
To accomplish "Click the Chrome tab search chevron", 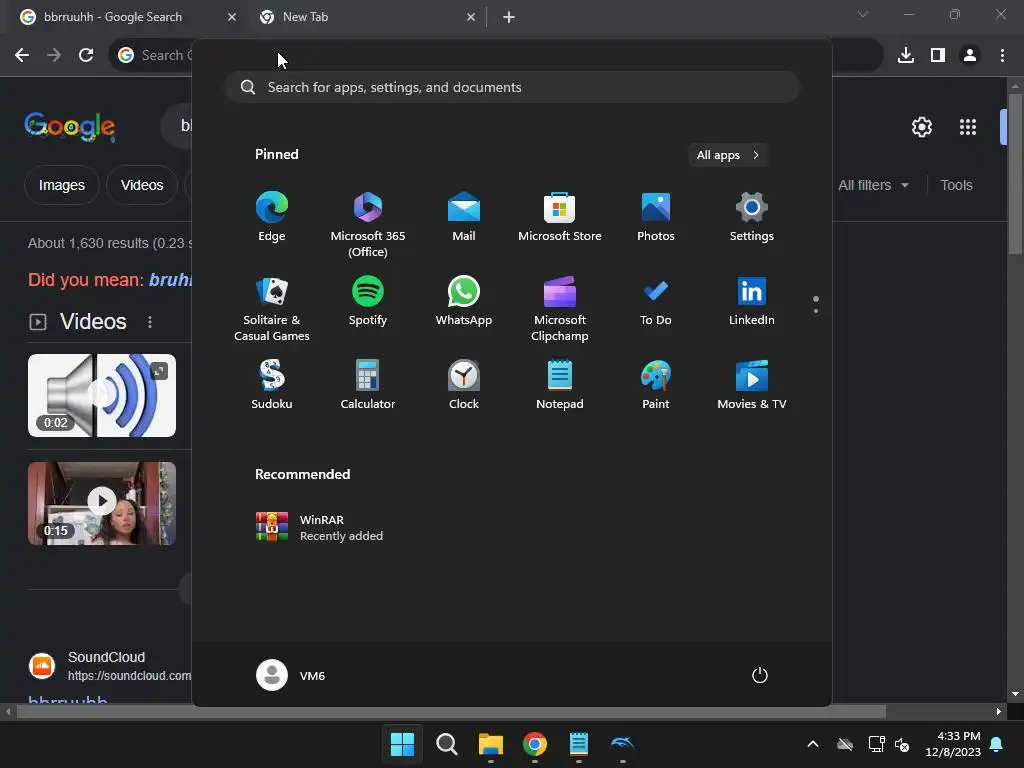I will pos(863,14).
